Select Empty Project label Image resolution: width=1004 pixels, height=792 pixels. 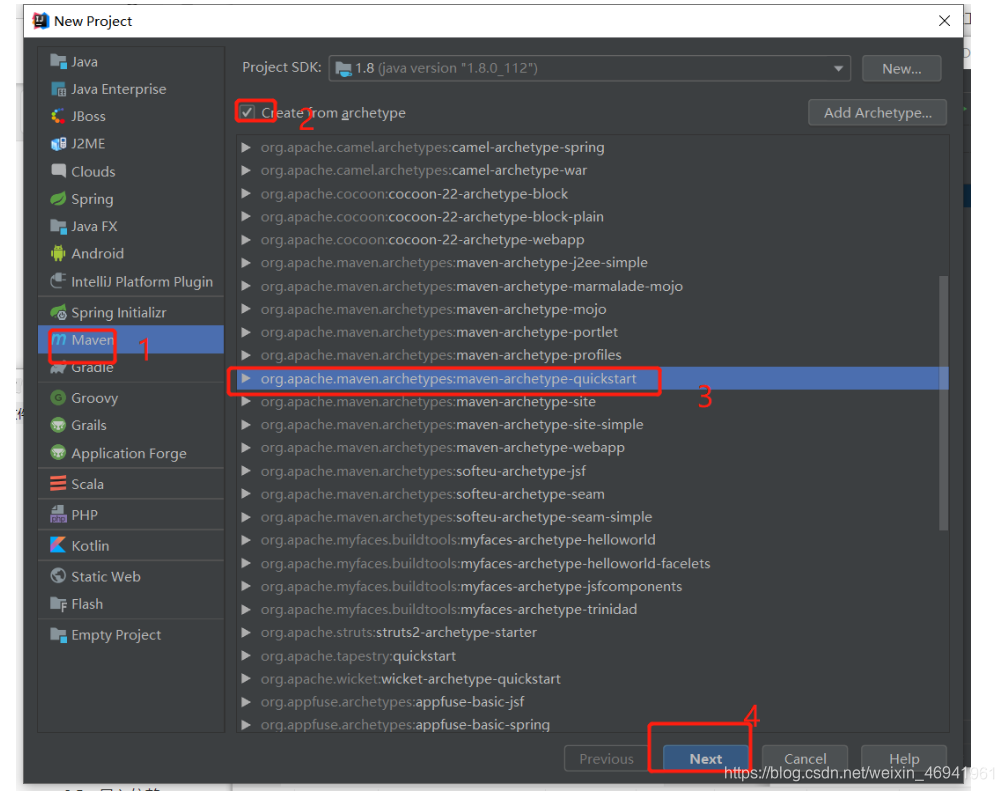[116, 635]
